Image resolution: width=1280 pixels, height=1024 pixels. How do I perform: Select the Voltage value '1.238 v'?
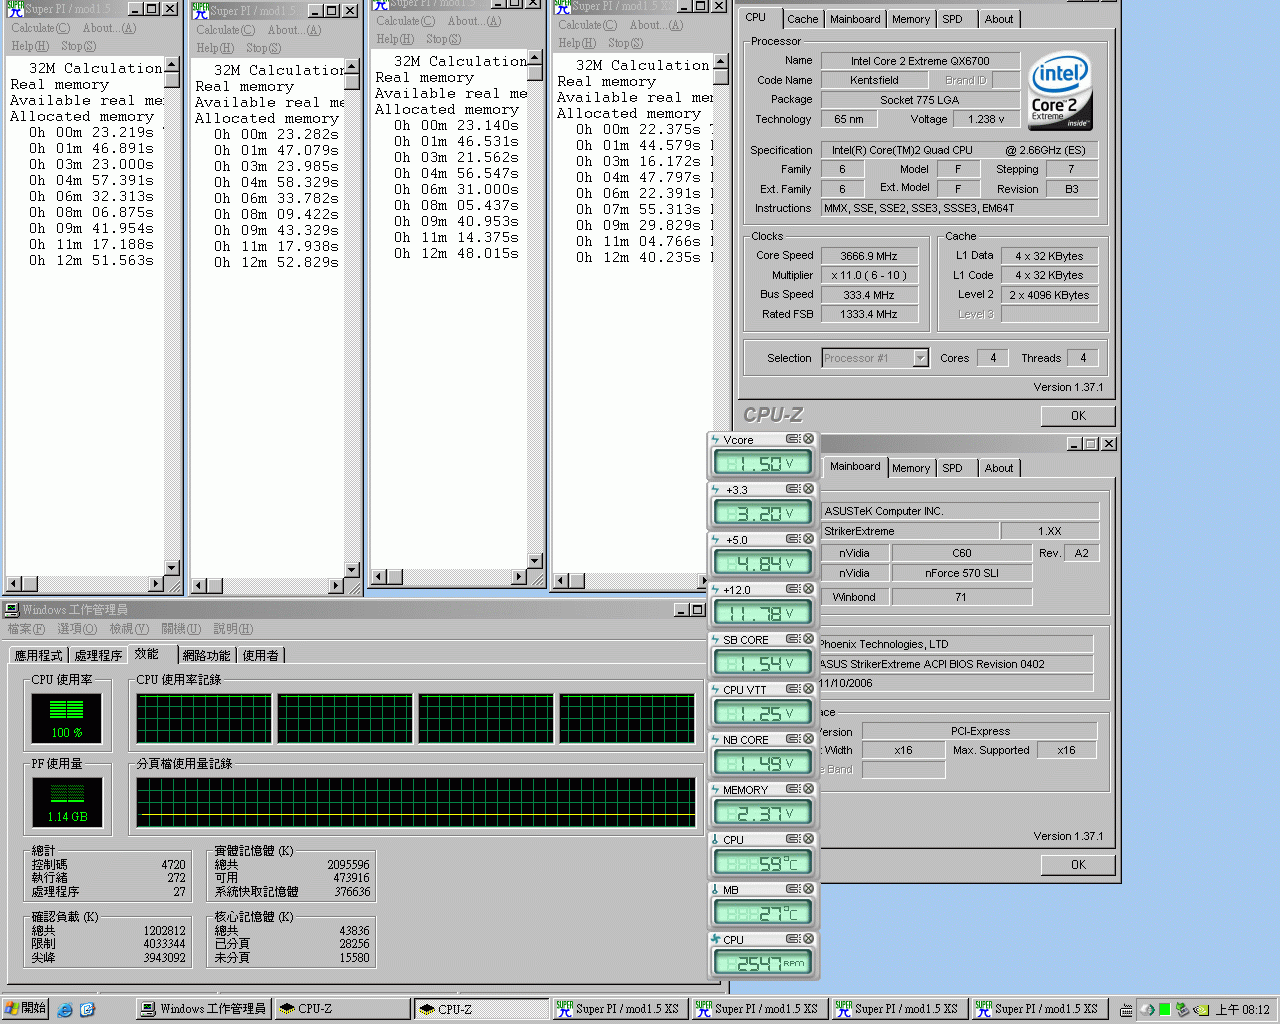pos(986,119)
